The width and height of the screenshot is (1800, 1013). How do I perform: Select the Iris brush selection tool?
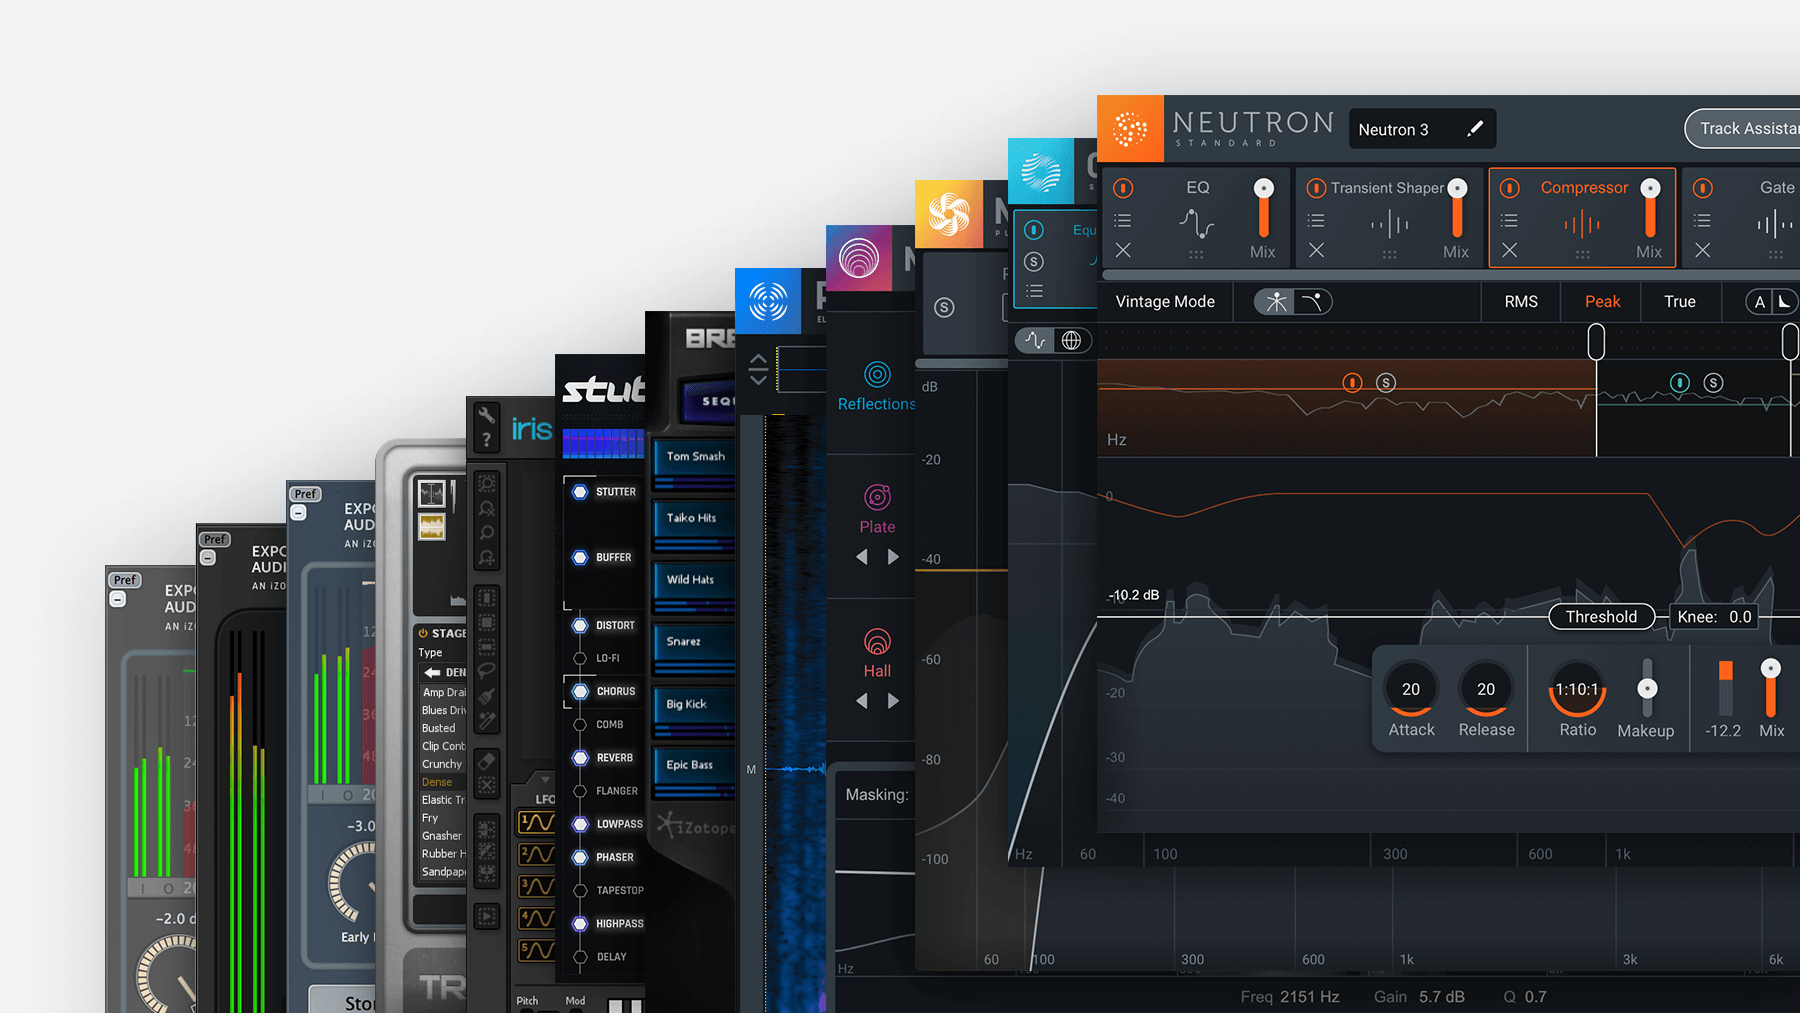coord(486,696)
